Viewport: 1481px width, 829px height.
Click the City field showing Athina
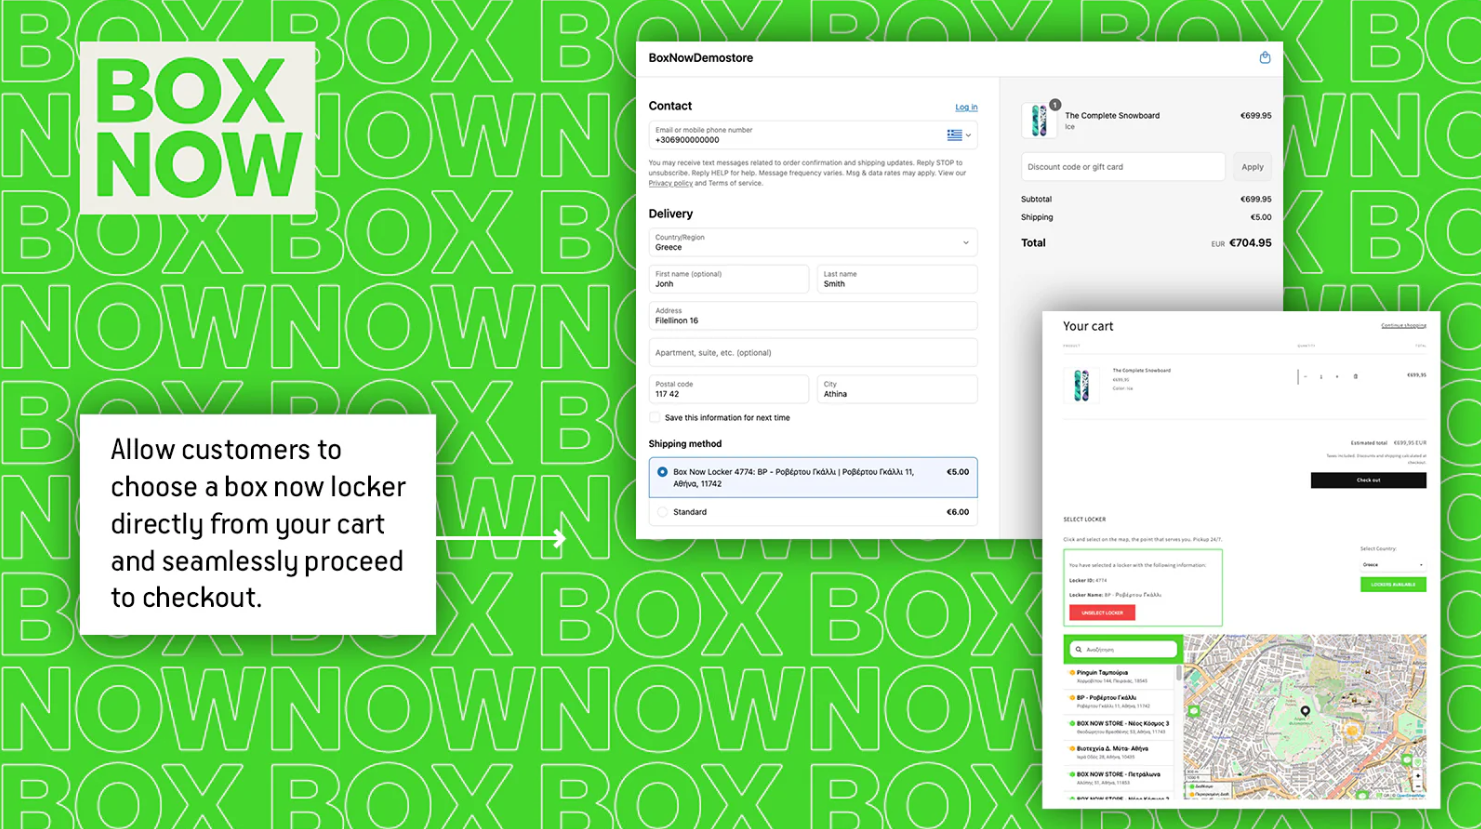click(x=897, y=389)
